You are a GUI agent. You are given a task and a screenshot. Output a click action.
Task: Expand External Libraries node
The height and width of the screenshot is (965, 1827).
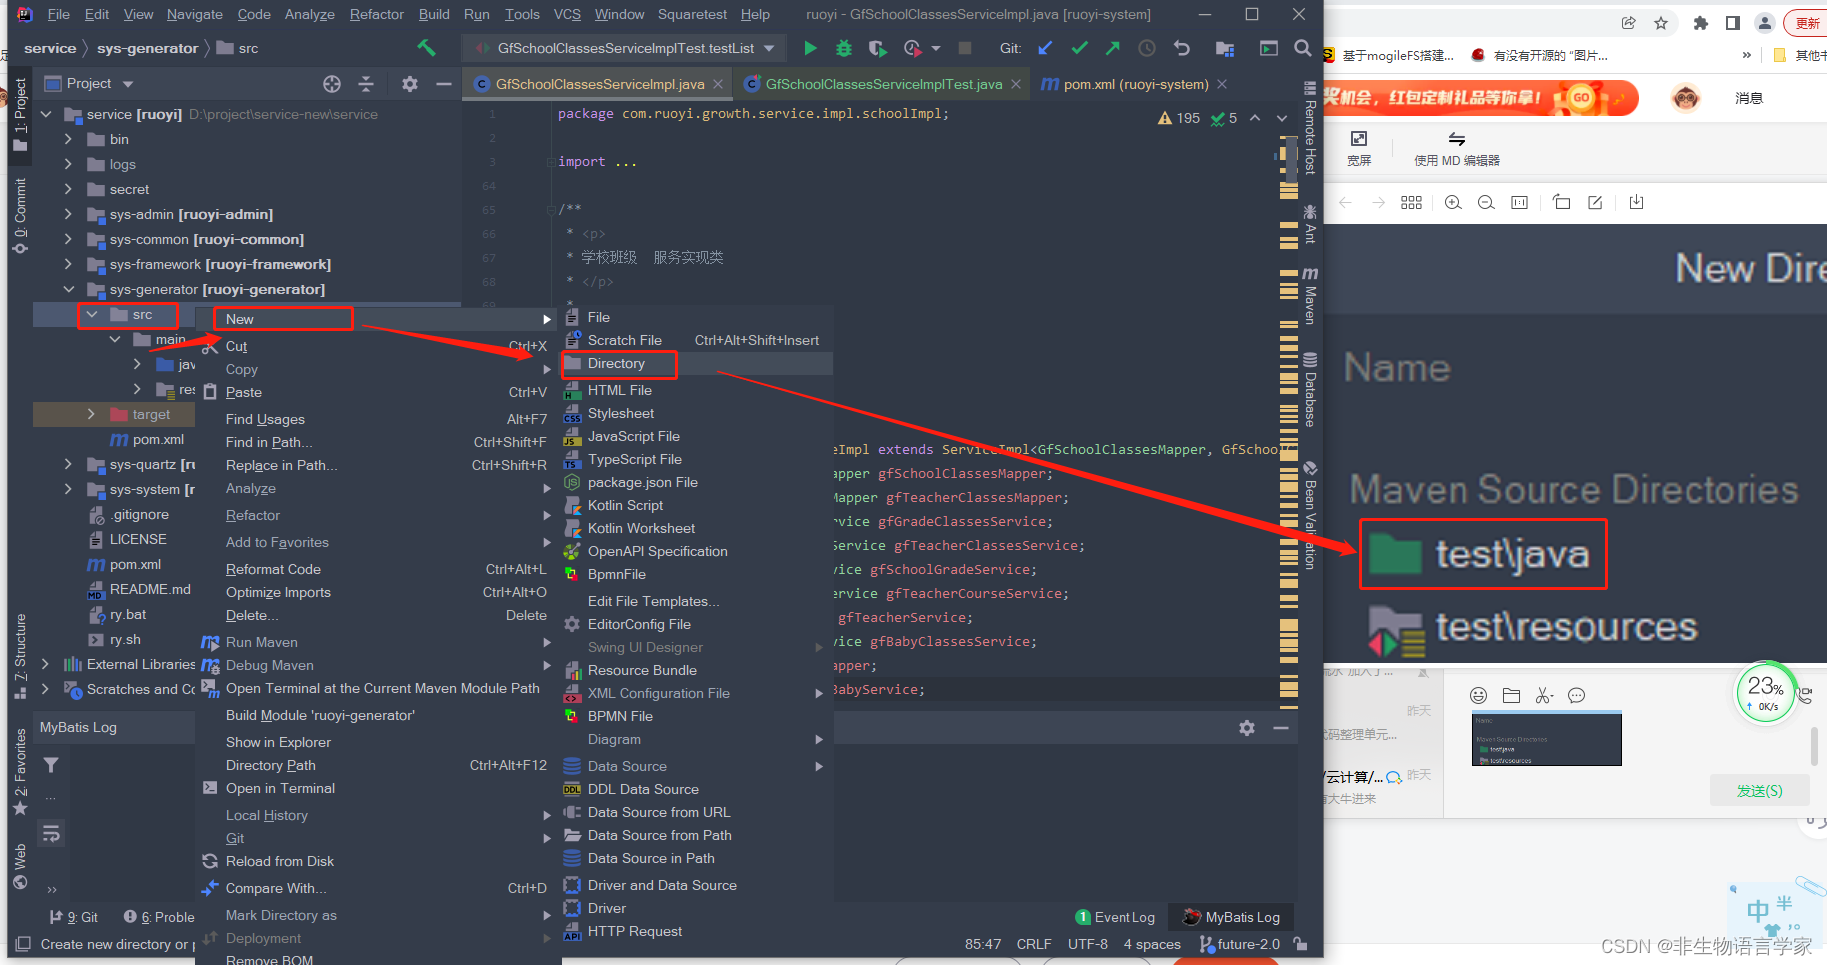click(x=45, y=664)
